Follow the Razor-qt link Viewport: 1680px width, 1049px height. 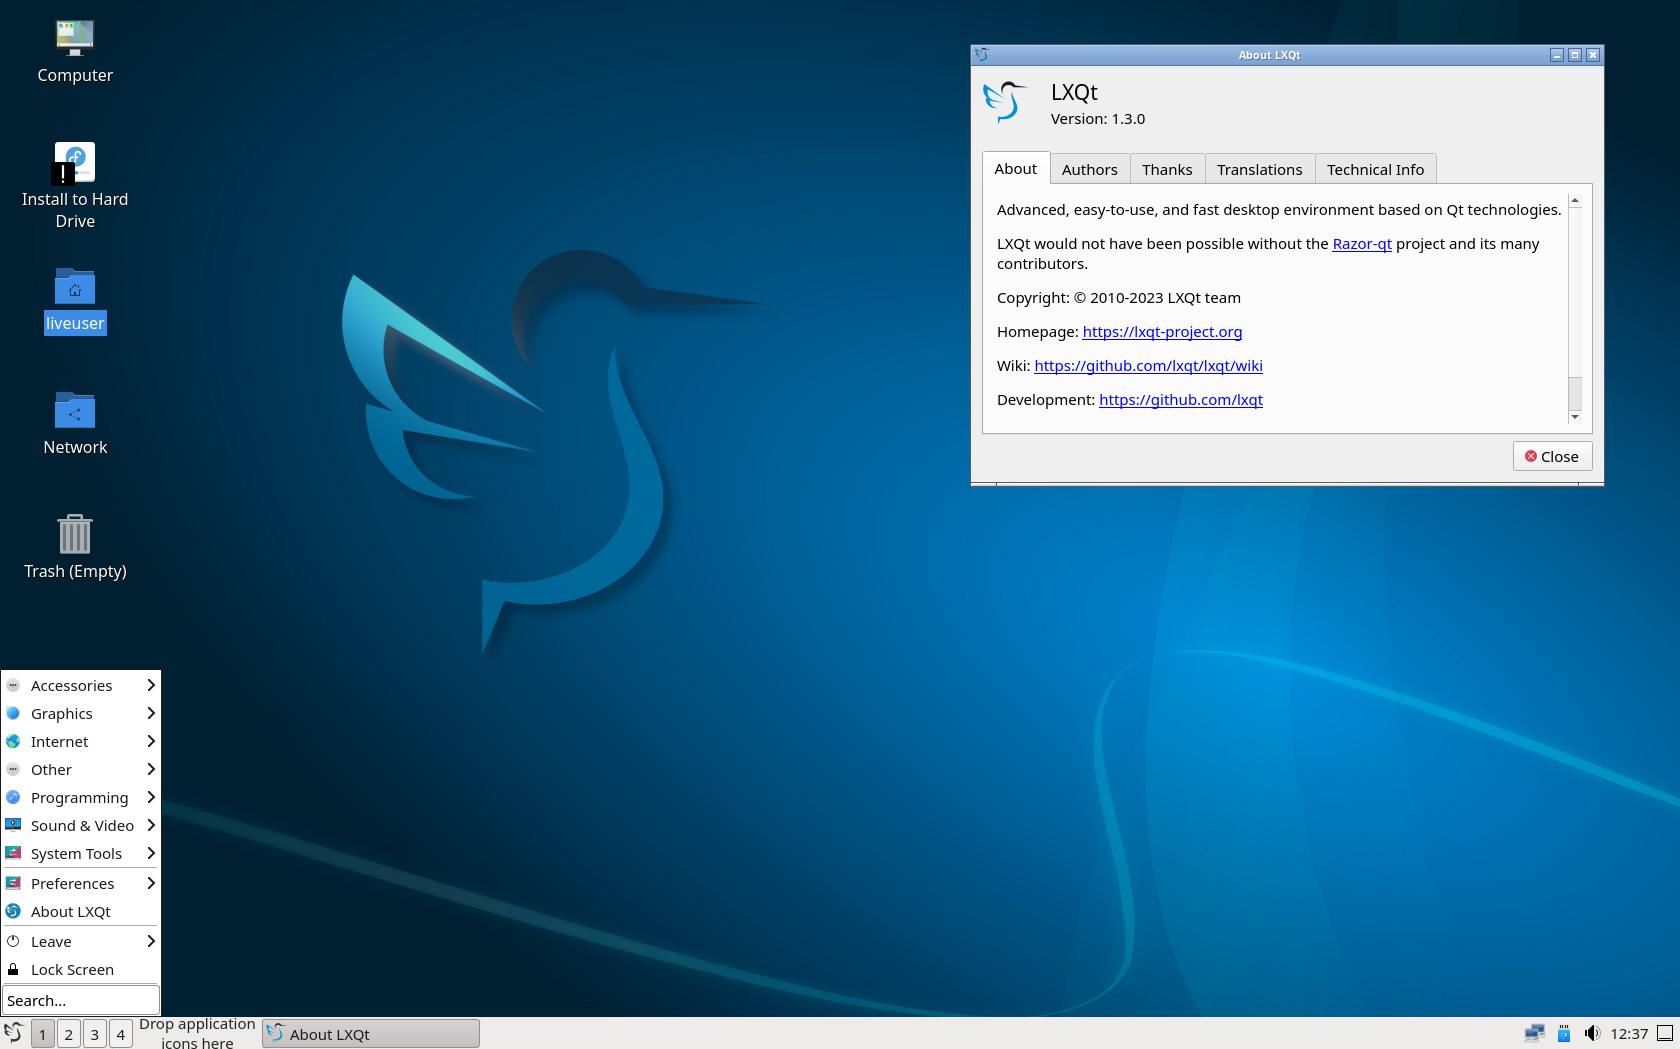pos(1362,244)
